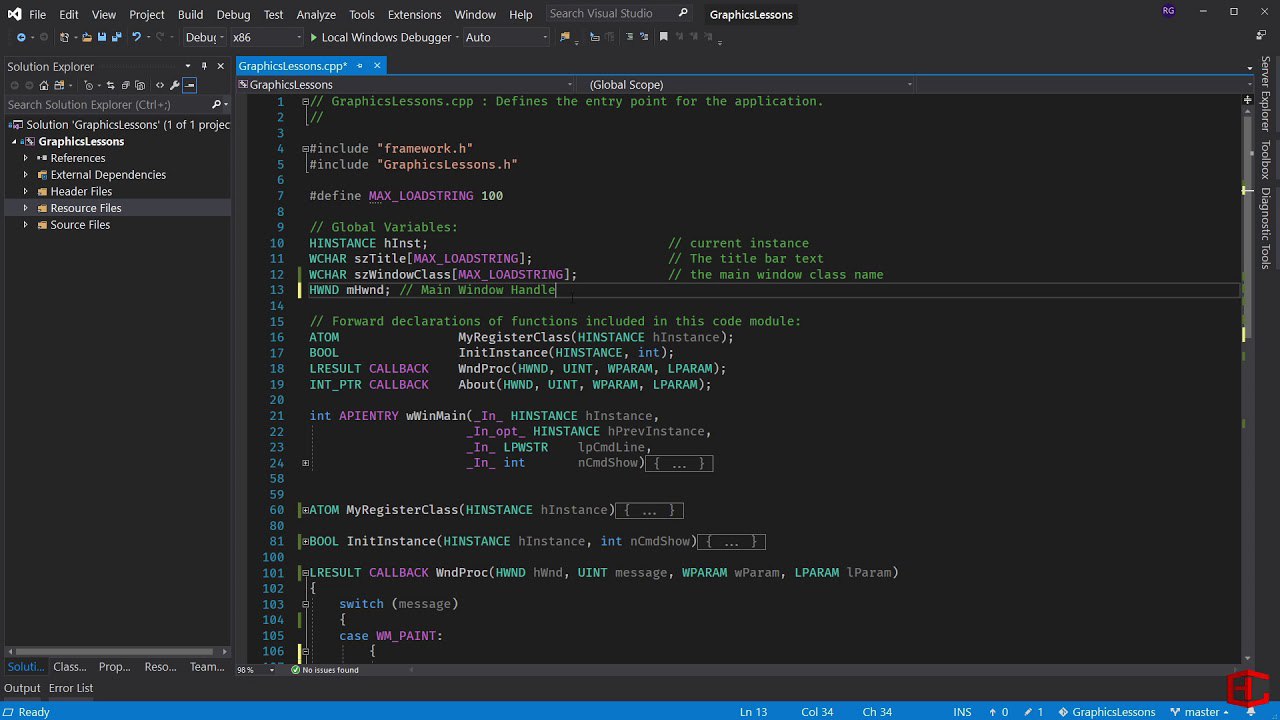The height and width of the screenshot is (720, 1280).
Task: Collapse the #include block on line 4
Action: 305,149
